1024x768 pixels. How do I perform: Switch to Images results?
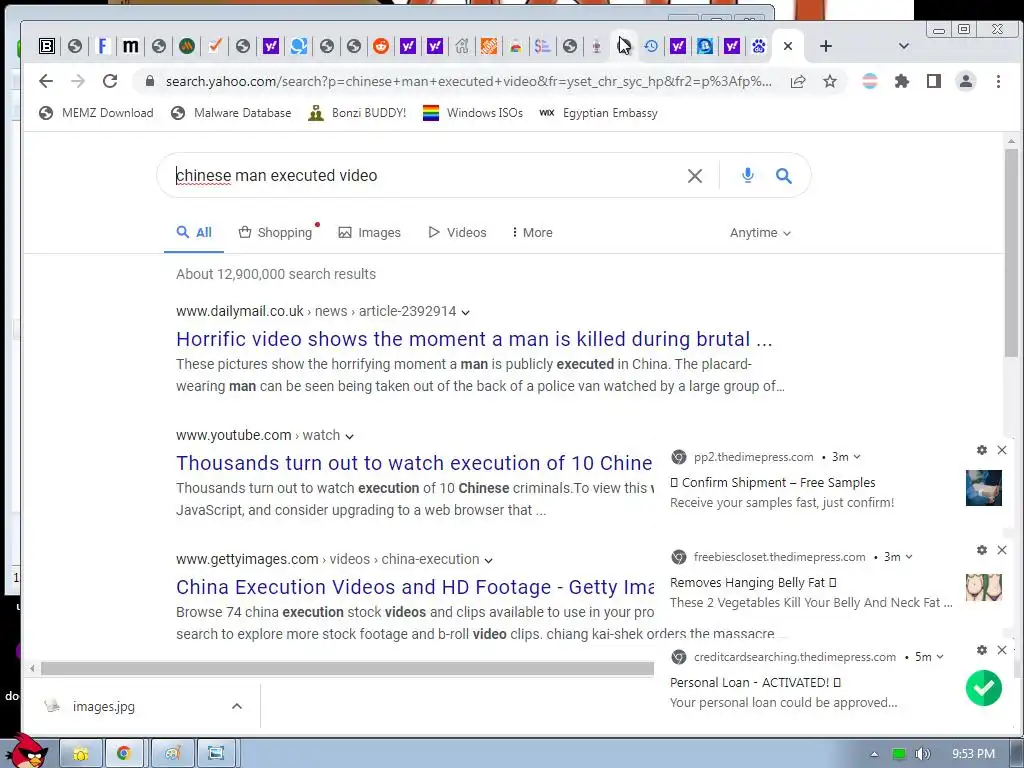pyautogui.click(x=370, y=232)
